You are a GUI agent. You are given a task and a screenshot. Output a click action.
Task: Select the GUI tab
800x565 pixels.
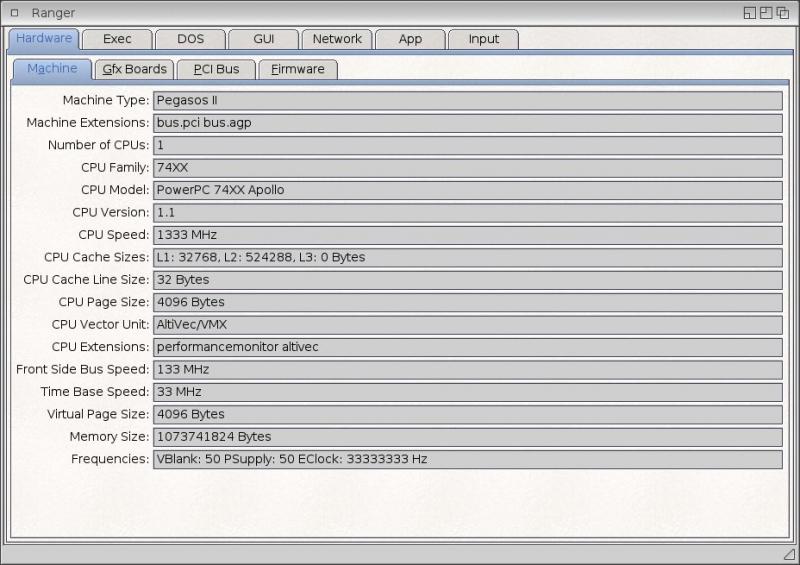[x=263, y=39]
